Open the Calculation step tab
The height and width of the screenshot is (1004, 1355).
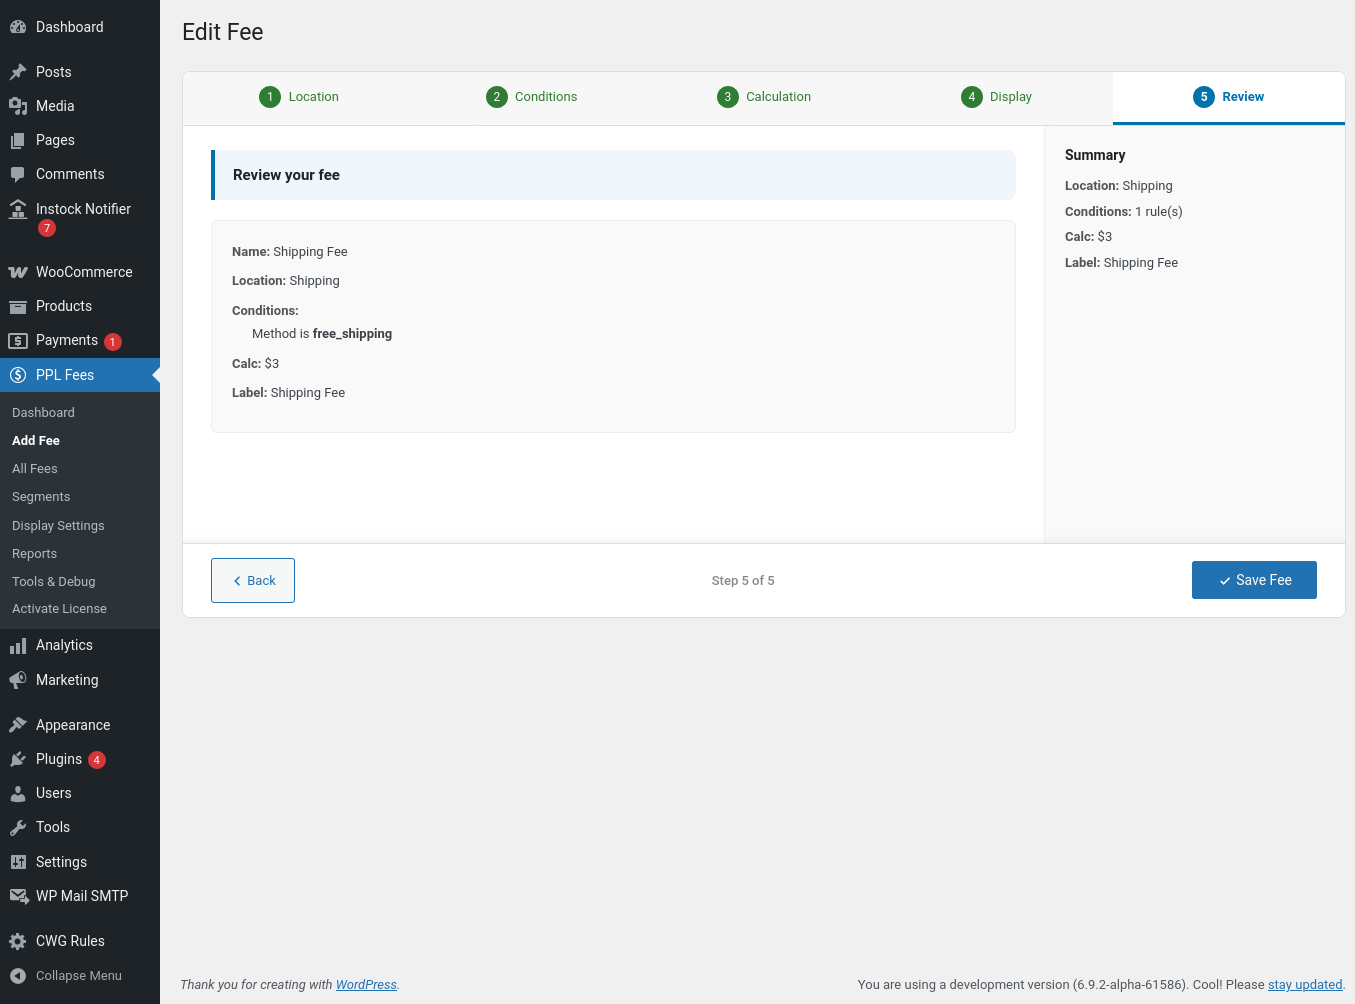(764, 97)
